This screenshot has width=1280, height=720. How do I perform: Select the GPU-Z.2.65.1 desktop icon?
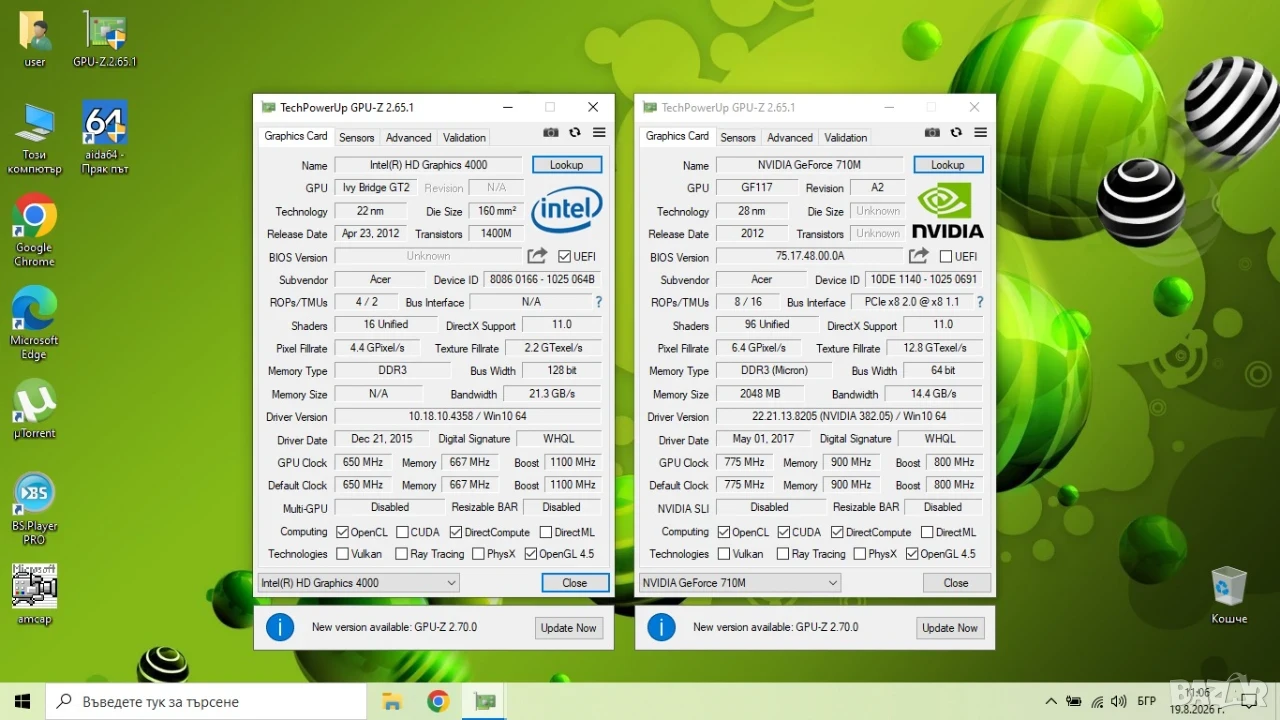point(105,39)
